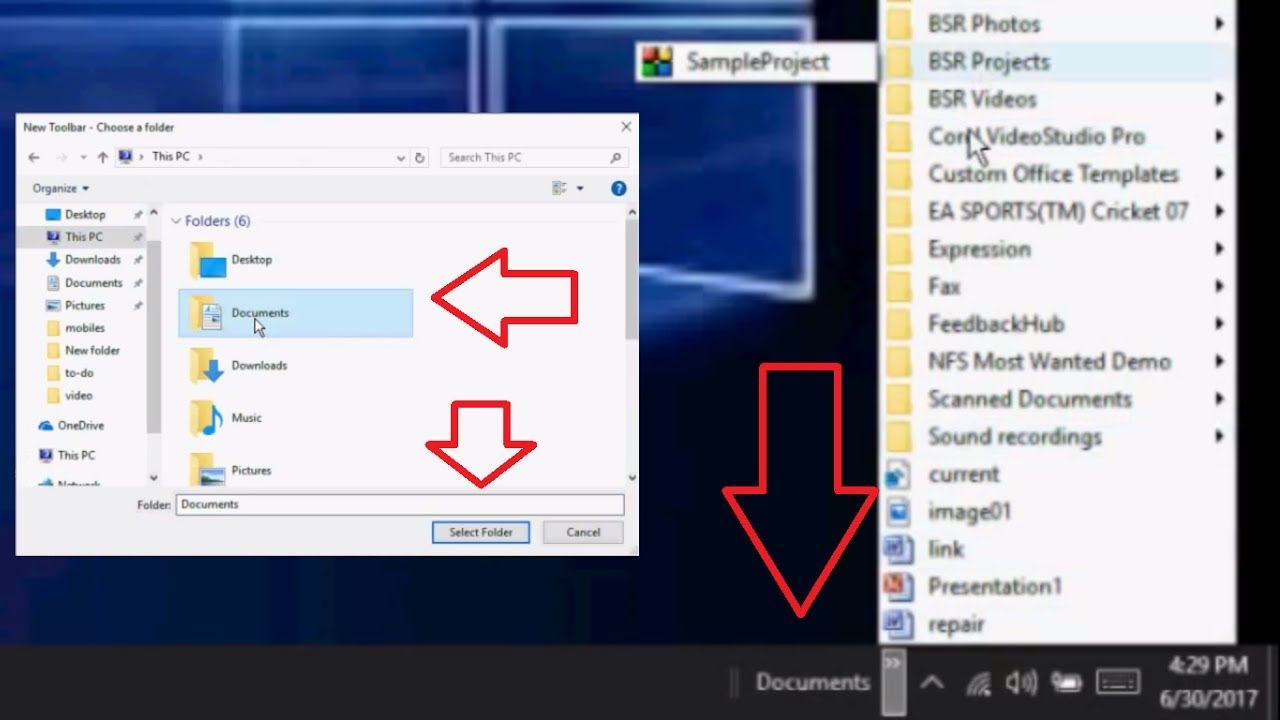Open EA SPORTS(TM) Cricket 07 entry

(1056, 212)
